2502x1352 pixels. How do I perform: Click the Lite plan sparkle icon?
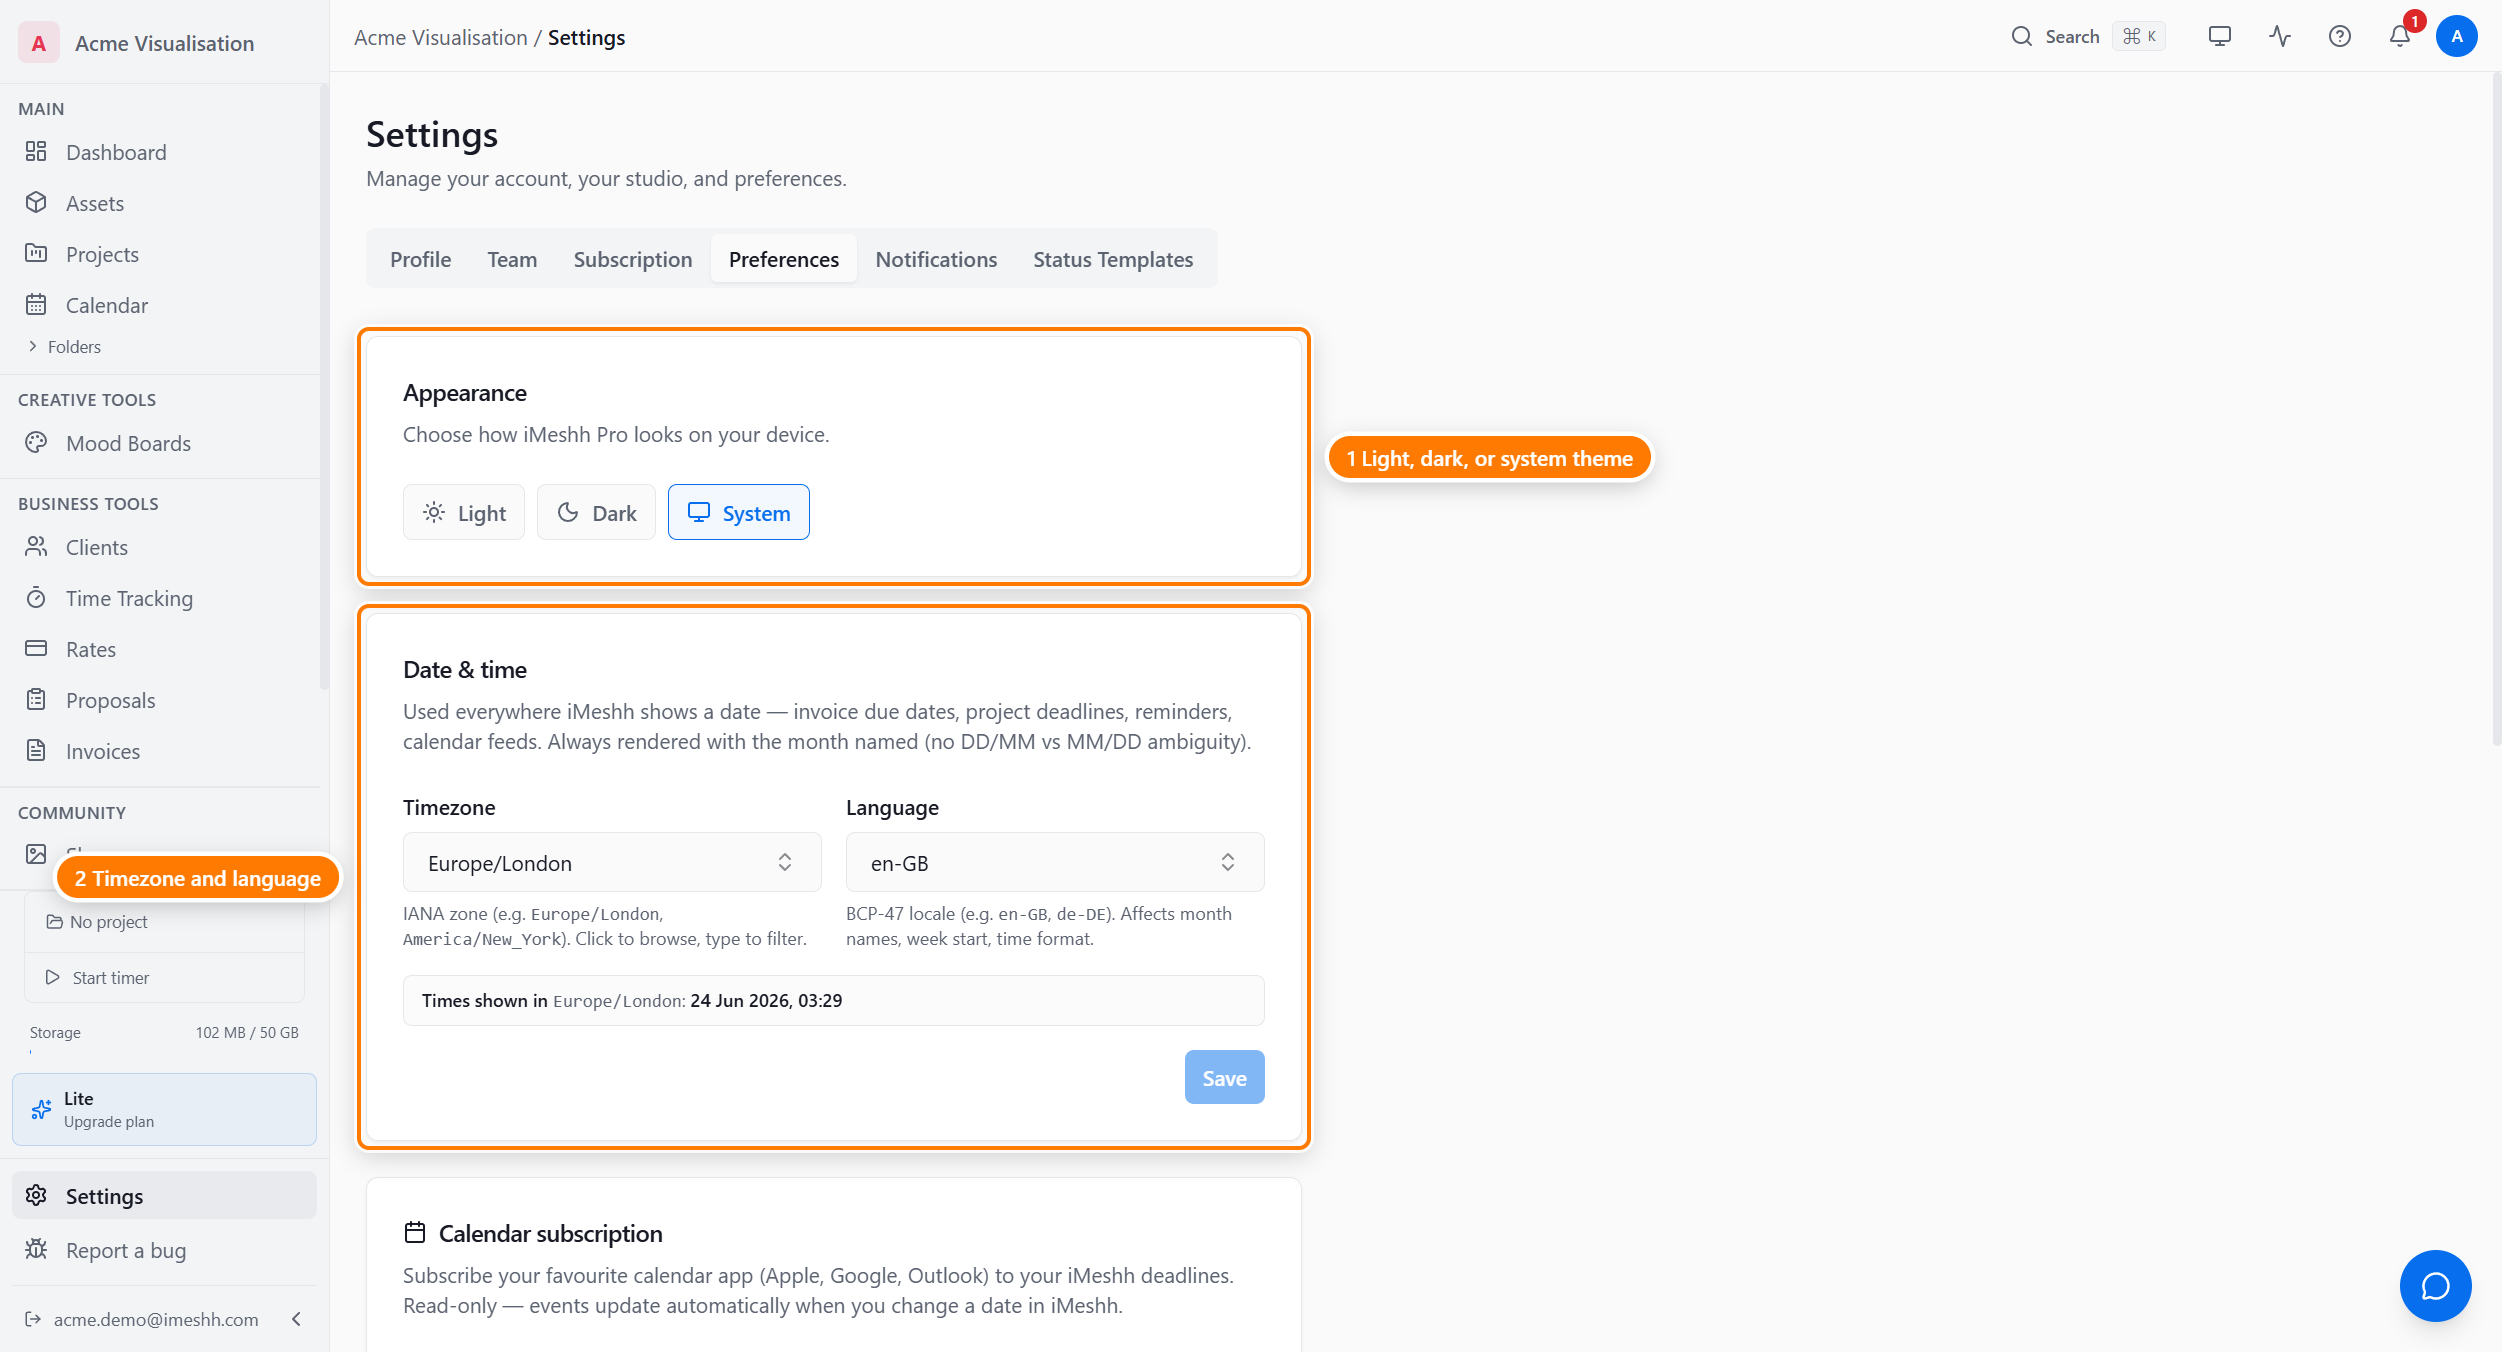41,1109
